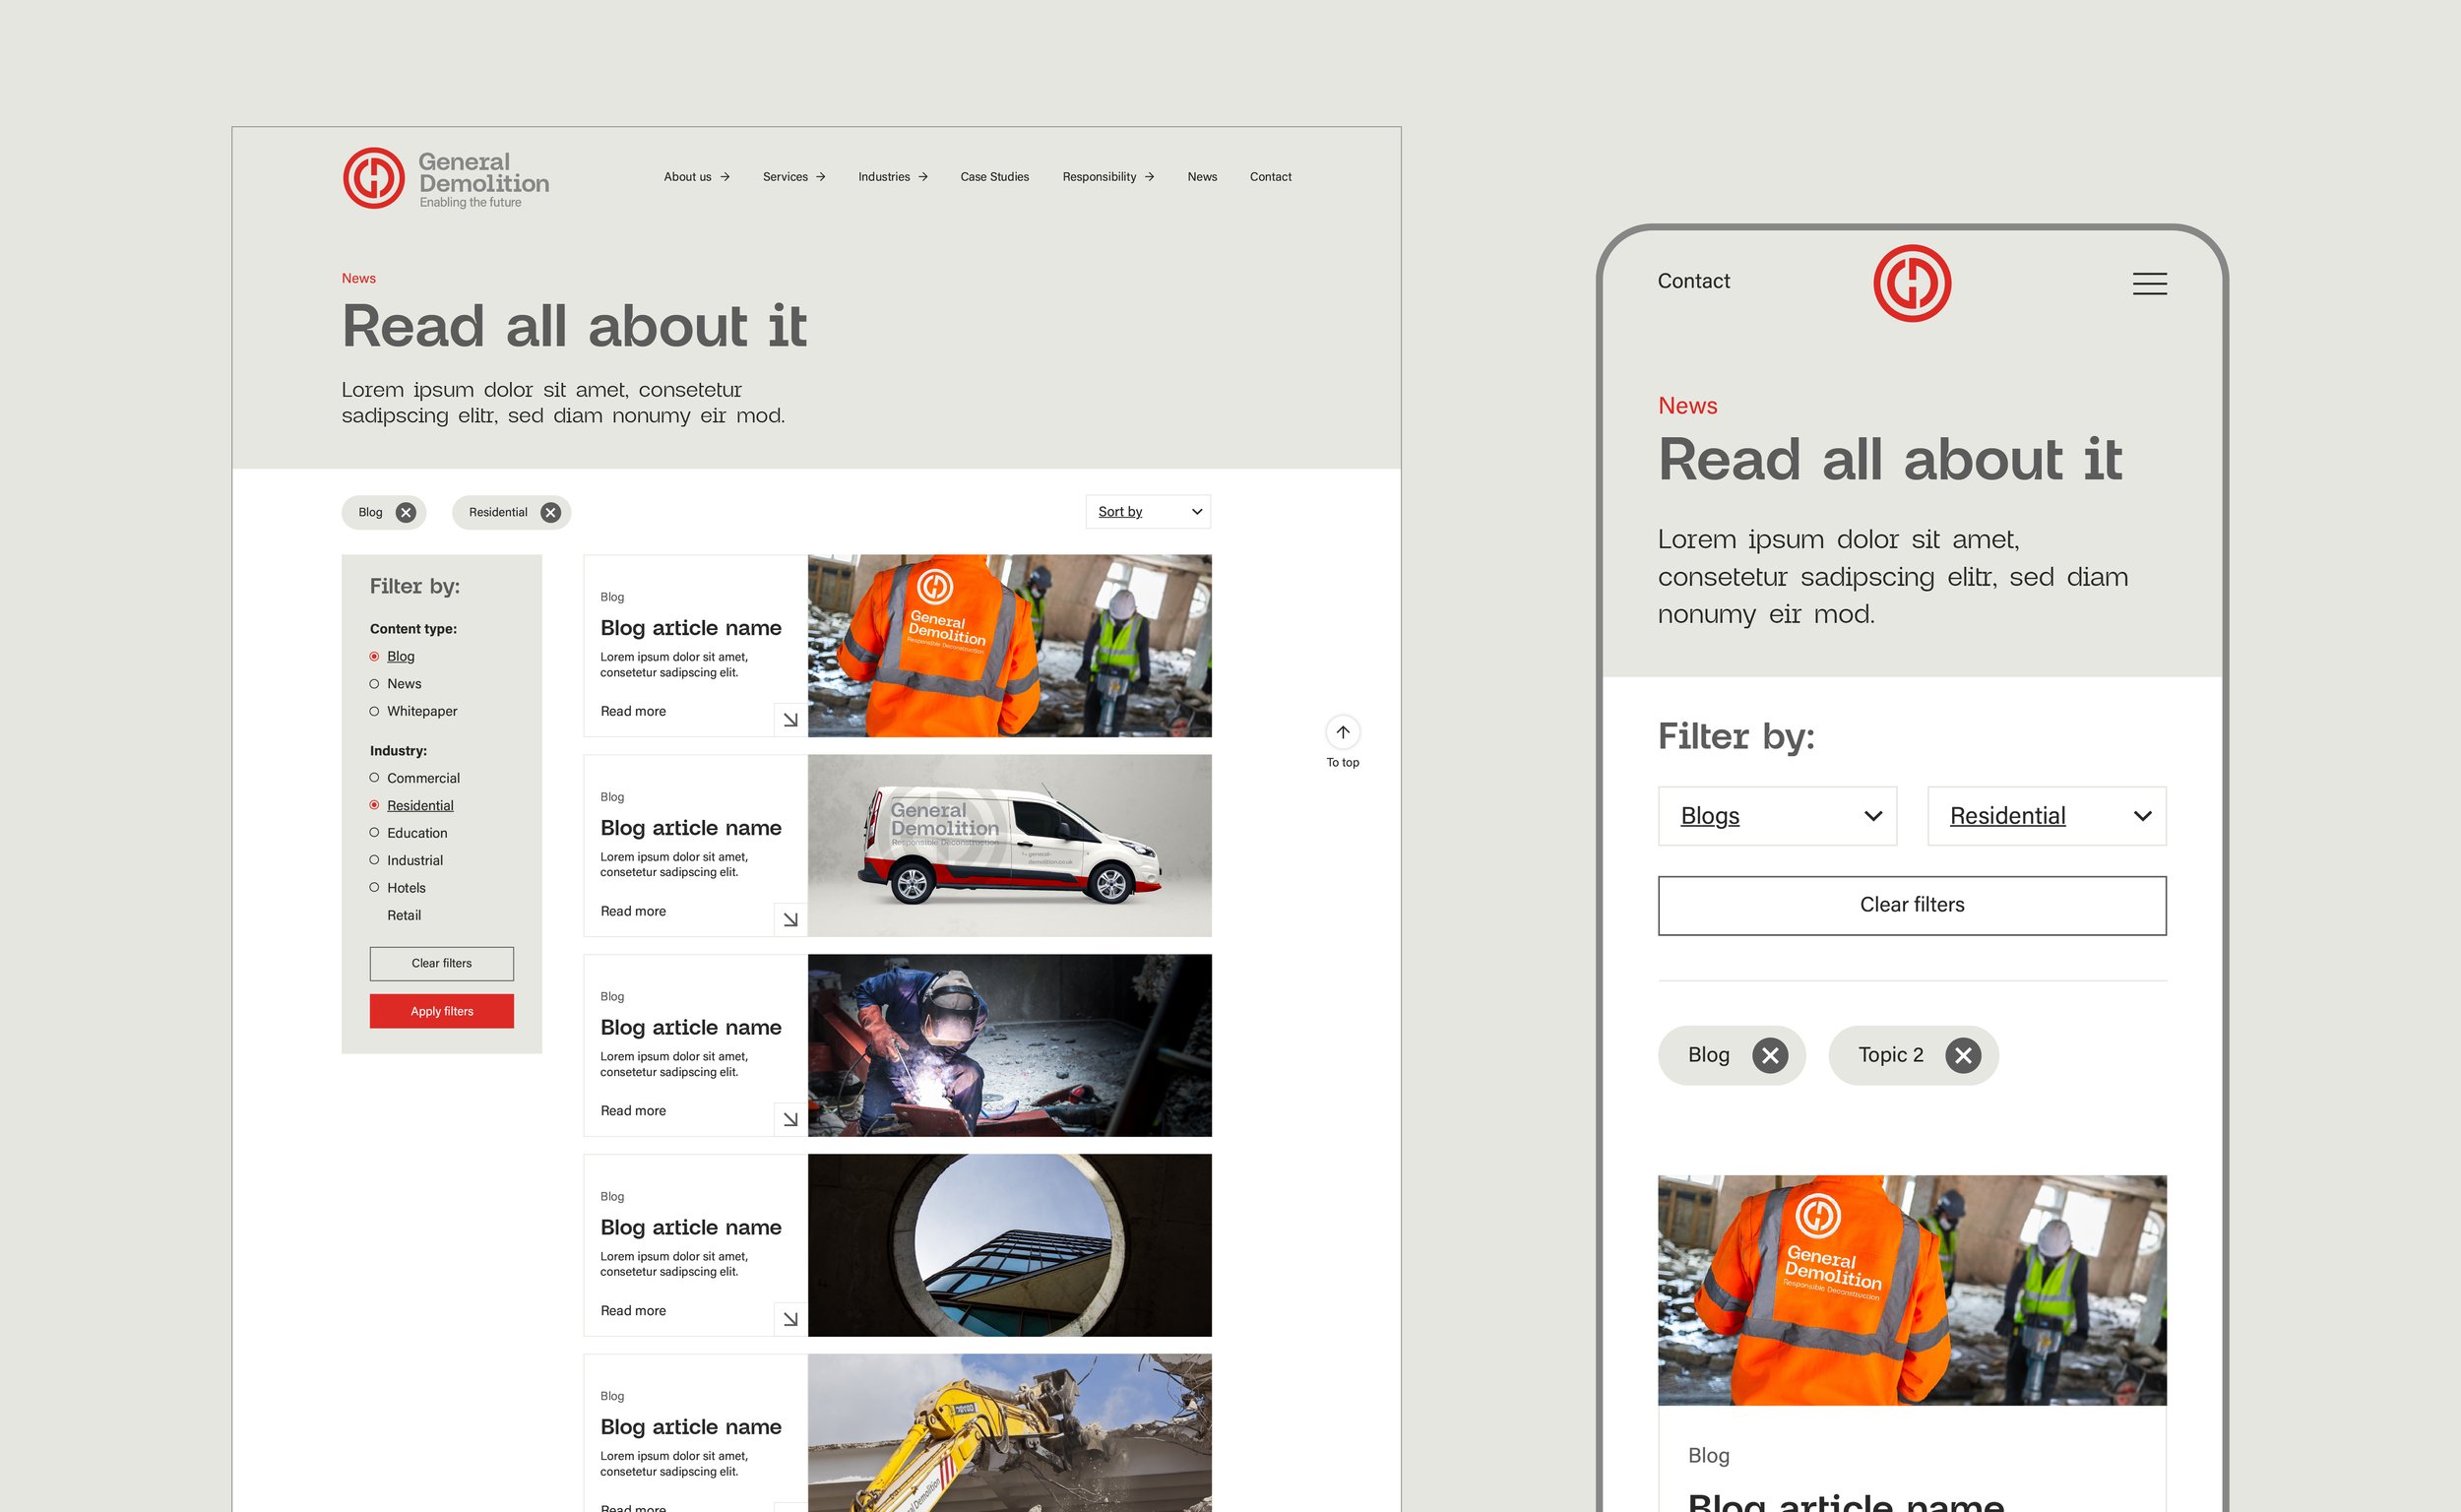Click Read more on round window card

633,1311
